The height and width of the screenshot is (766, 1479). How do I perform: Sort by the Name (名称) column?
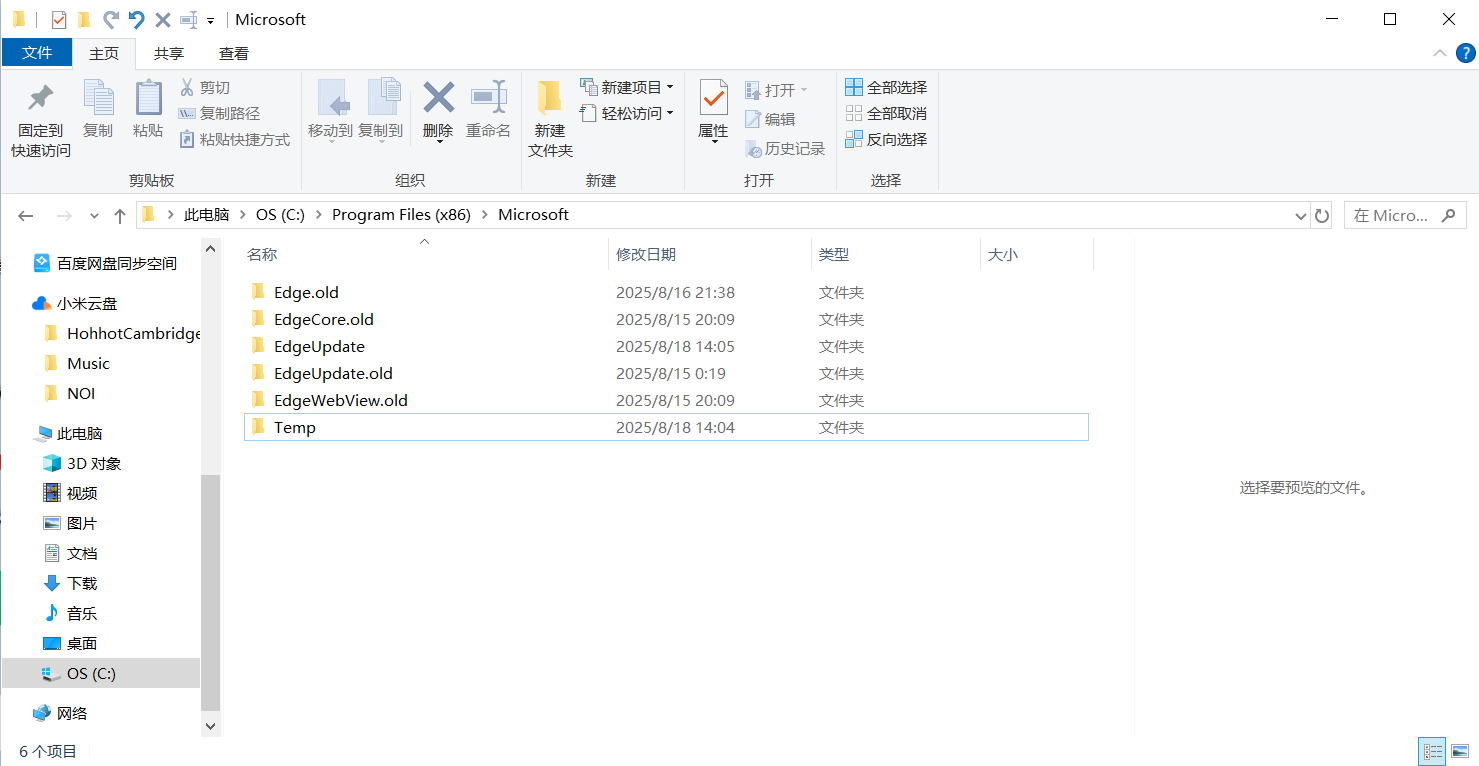(x=425, y=254)
